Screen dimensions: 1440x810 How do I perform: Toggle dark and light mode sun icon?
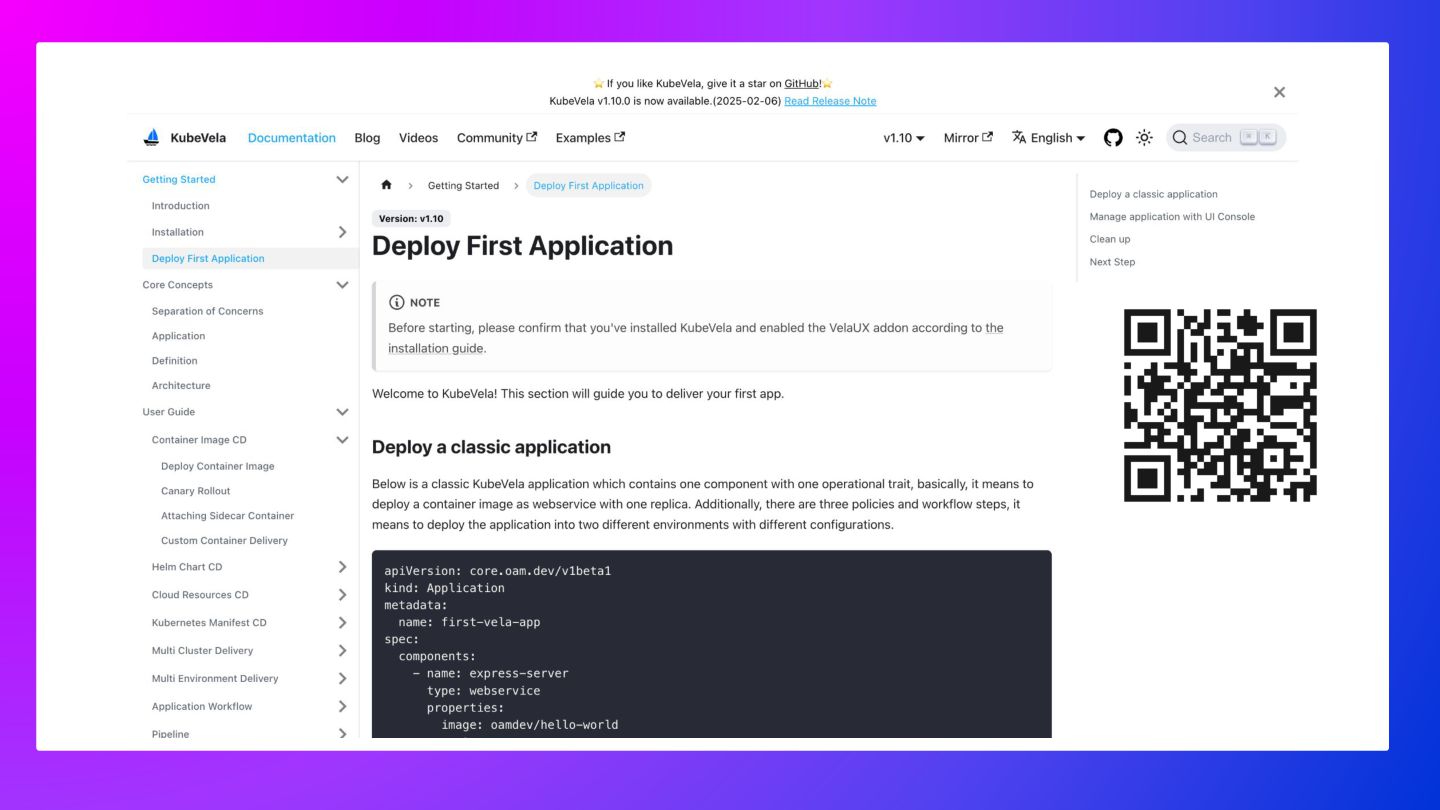1145,138
